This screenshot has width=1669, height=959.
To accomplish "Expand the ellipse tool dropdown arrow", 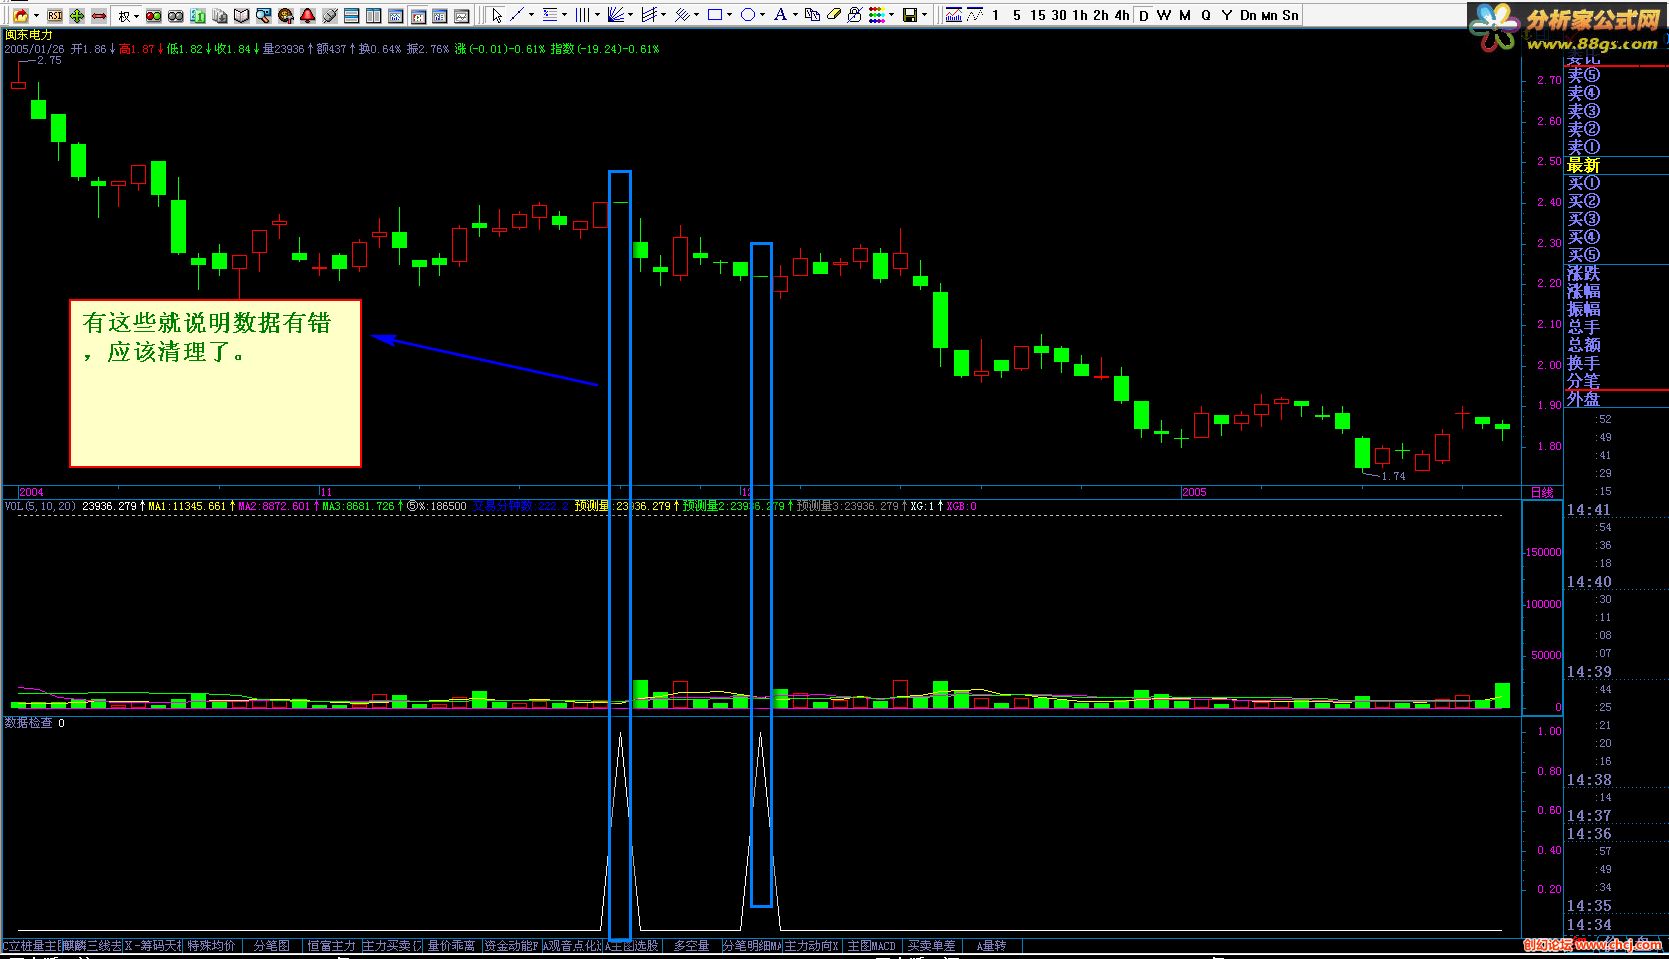I will click(x=762, y=15).
